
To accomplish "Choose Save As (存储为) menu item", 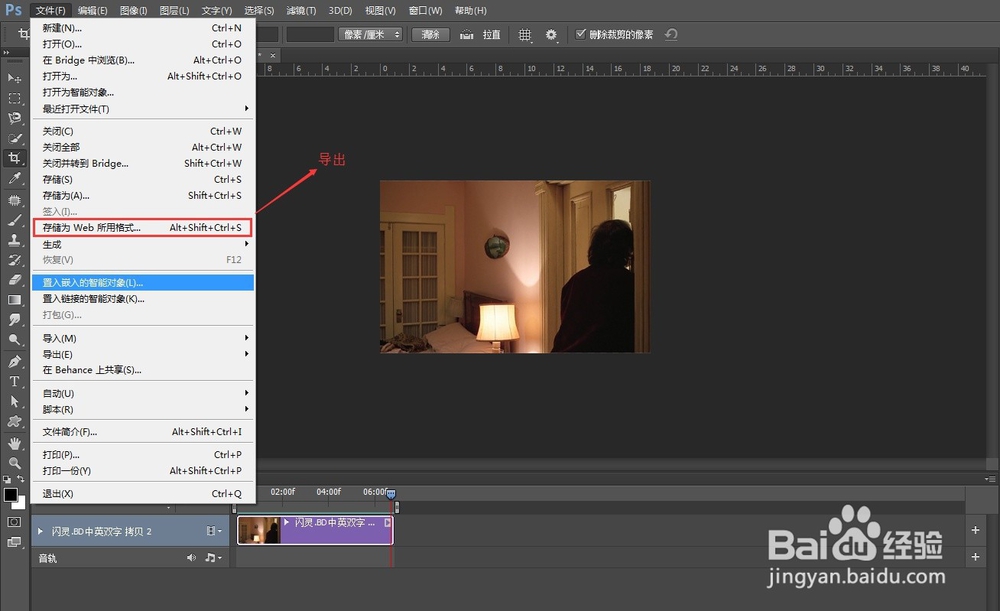I will pyautogui.click(x=142, y=195).
